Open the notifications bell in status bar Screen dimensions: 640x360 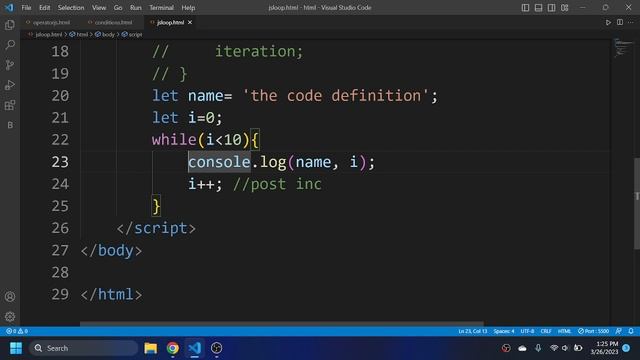631,331
